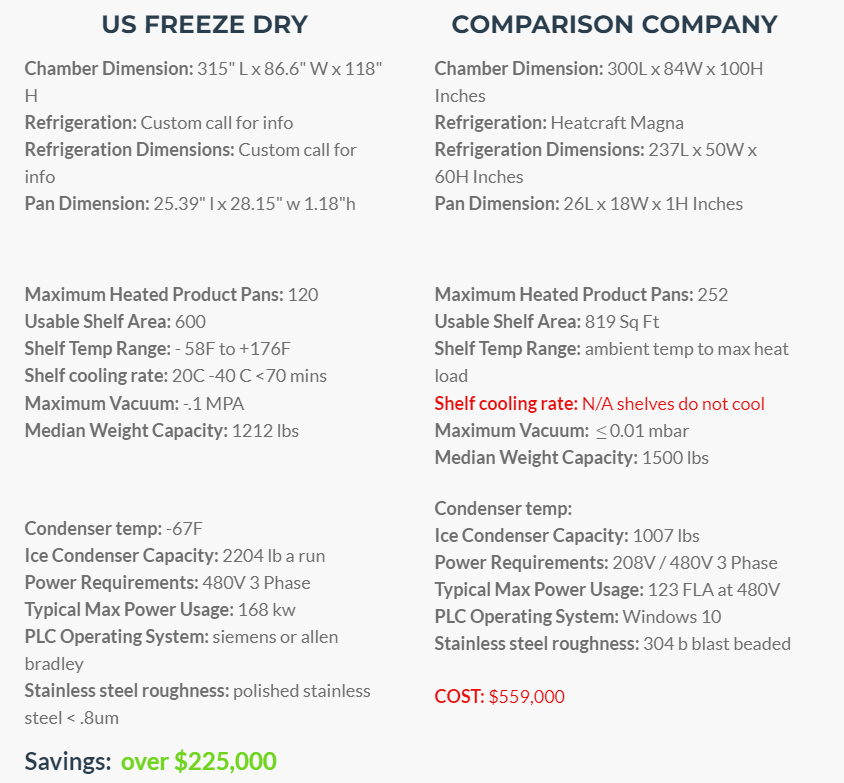Click the green over $225,000 savings text

click(199, 761)
